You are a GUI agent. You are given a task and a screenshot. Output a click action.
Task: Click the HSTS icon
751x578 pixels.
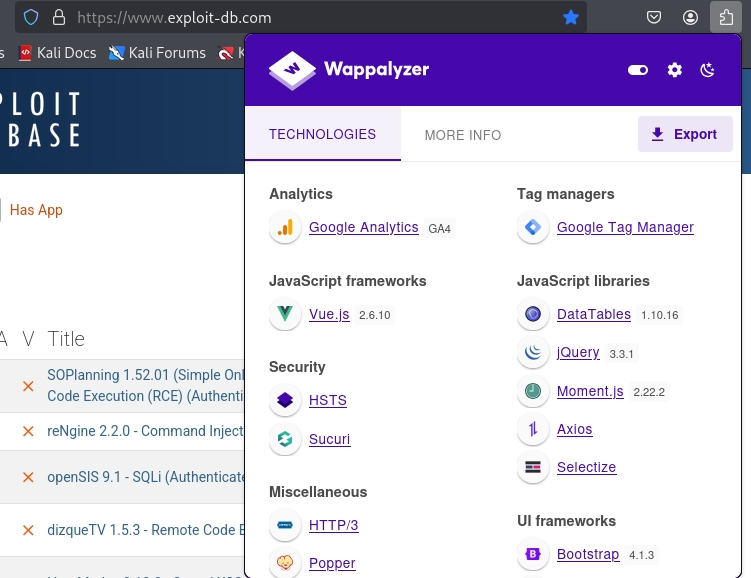pyautogui.click(x=285, y=400)
